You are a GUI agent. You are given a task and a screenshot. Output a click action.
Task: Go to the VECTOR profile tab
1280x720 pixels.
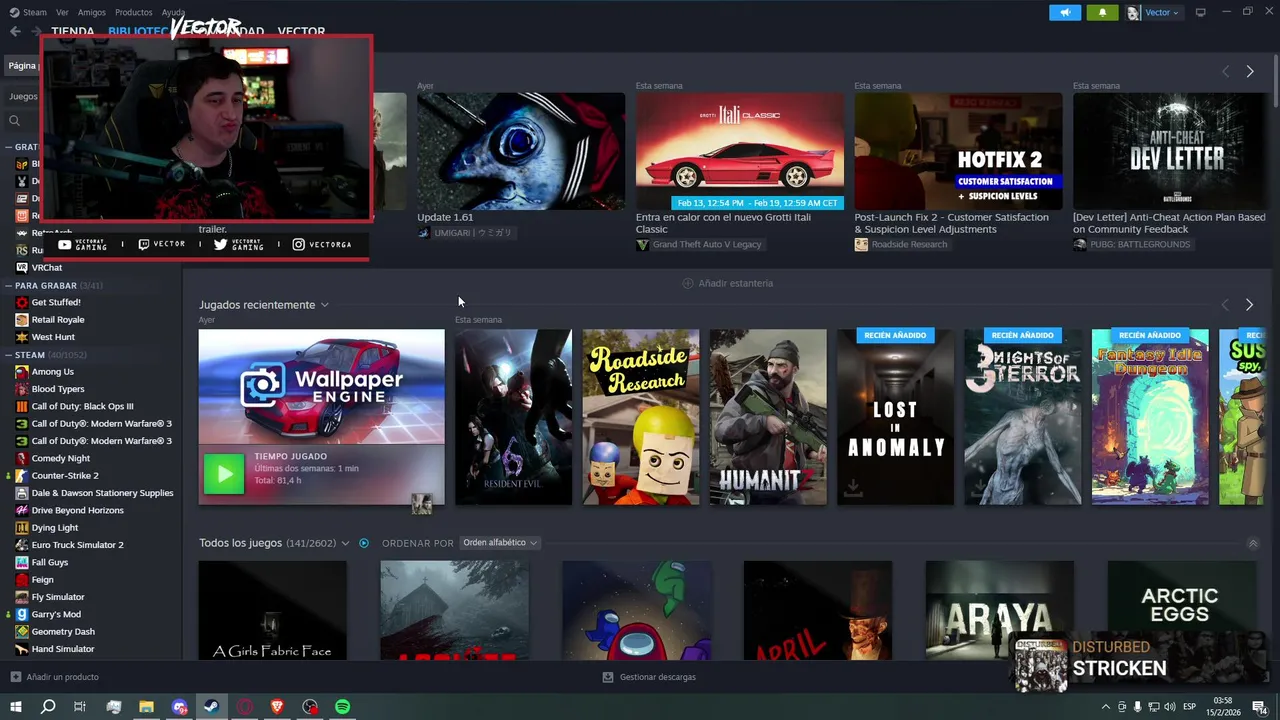[301, 31]
